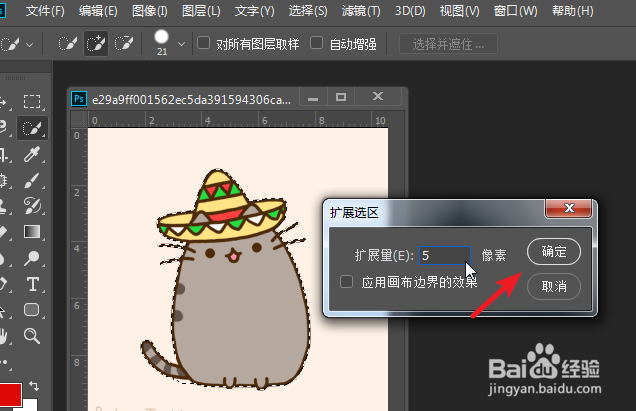Click the document title e29a9ff001562ec5da...
The image size is (636, 411).
coord(191,99)
